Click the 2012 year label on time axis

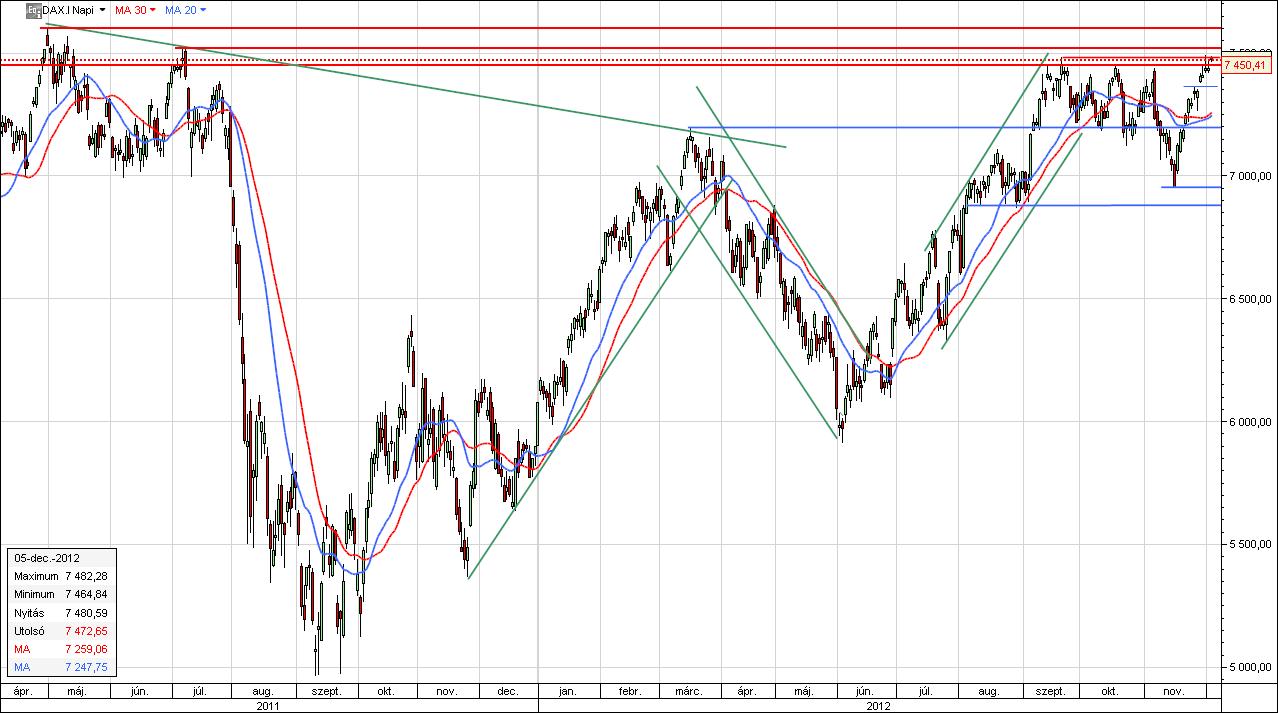[880, 705]
